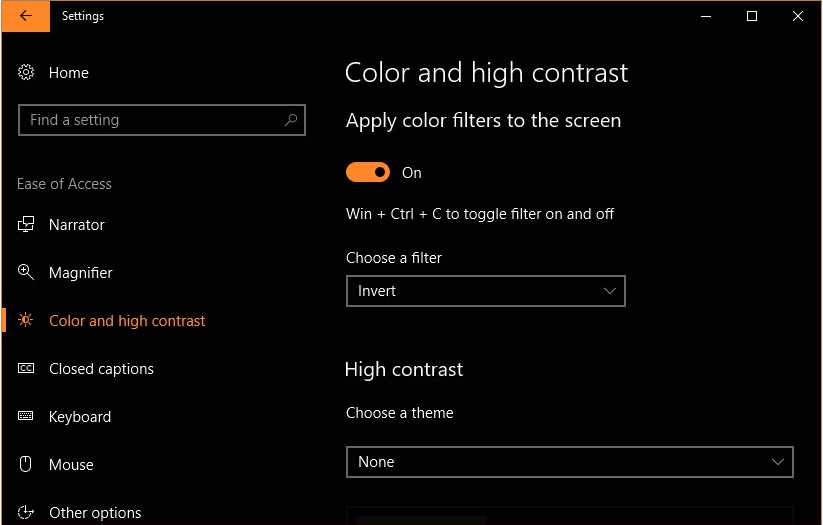The image size is (823, 525).
Task: Click the Mouse icon in the sidebar
Action: [x=26, y=464]
